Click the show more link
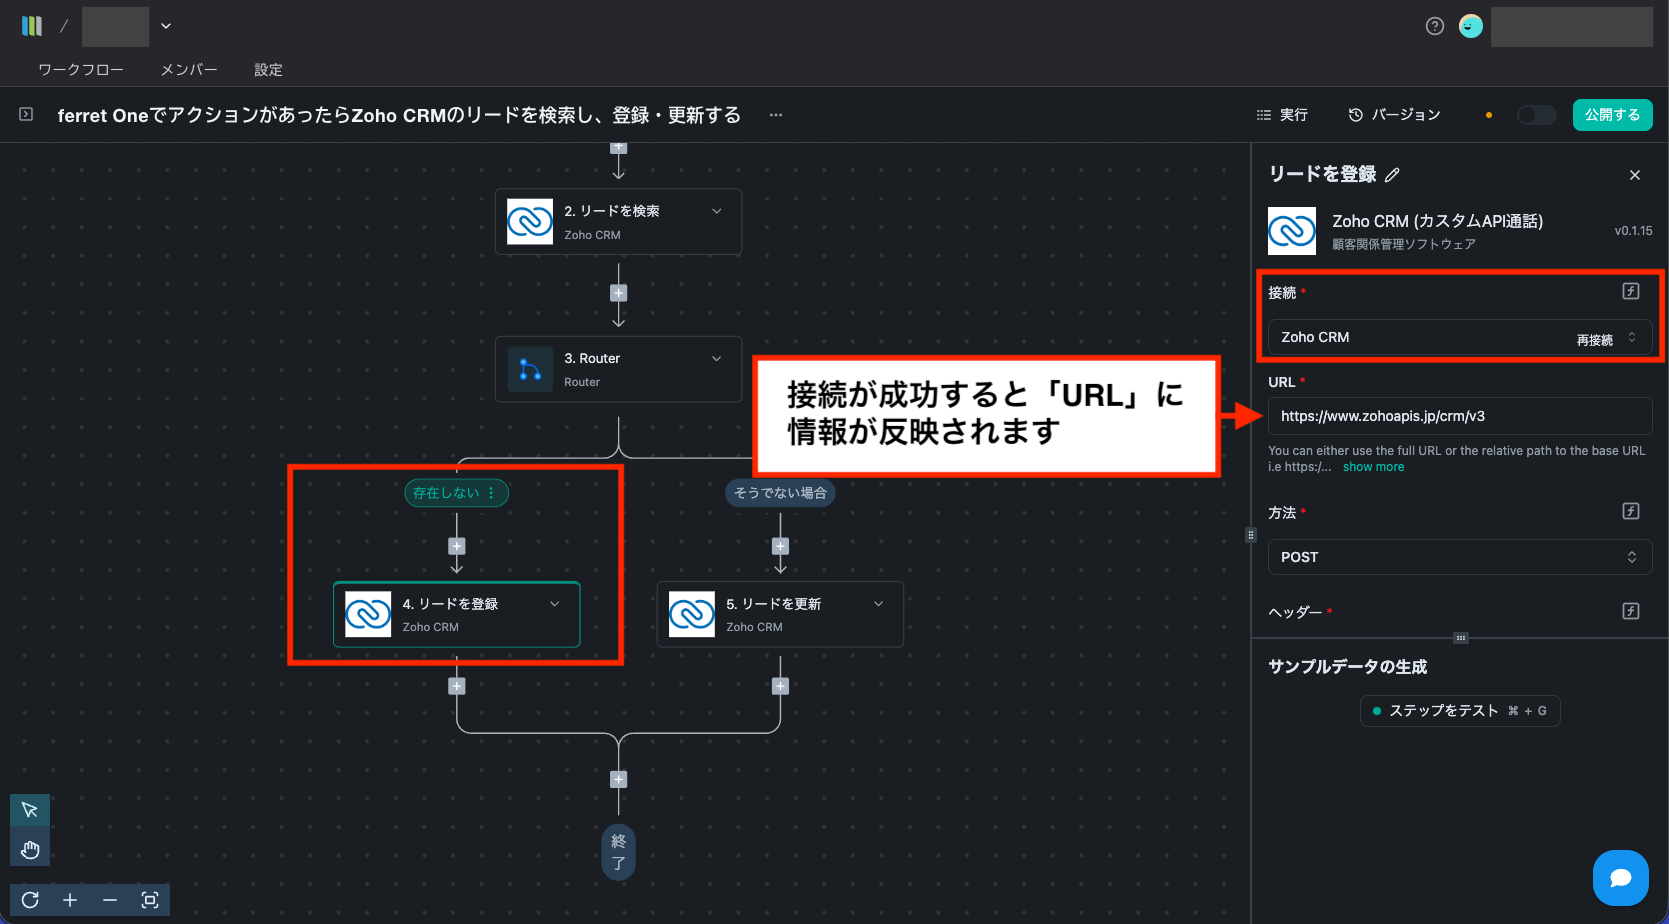 [1373, 467]
